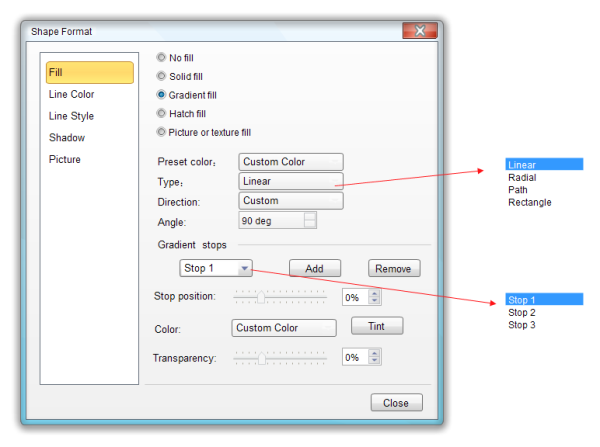The width and height of the screenshot is (600, 447).
Task: Select Gradient fill radio button
Action: coord(161,95)
